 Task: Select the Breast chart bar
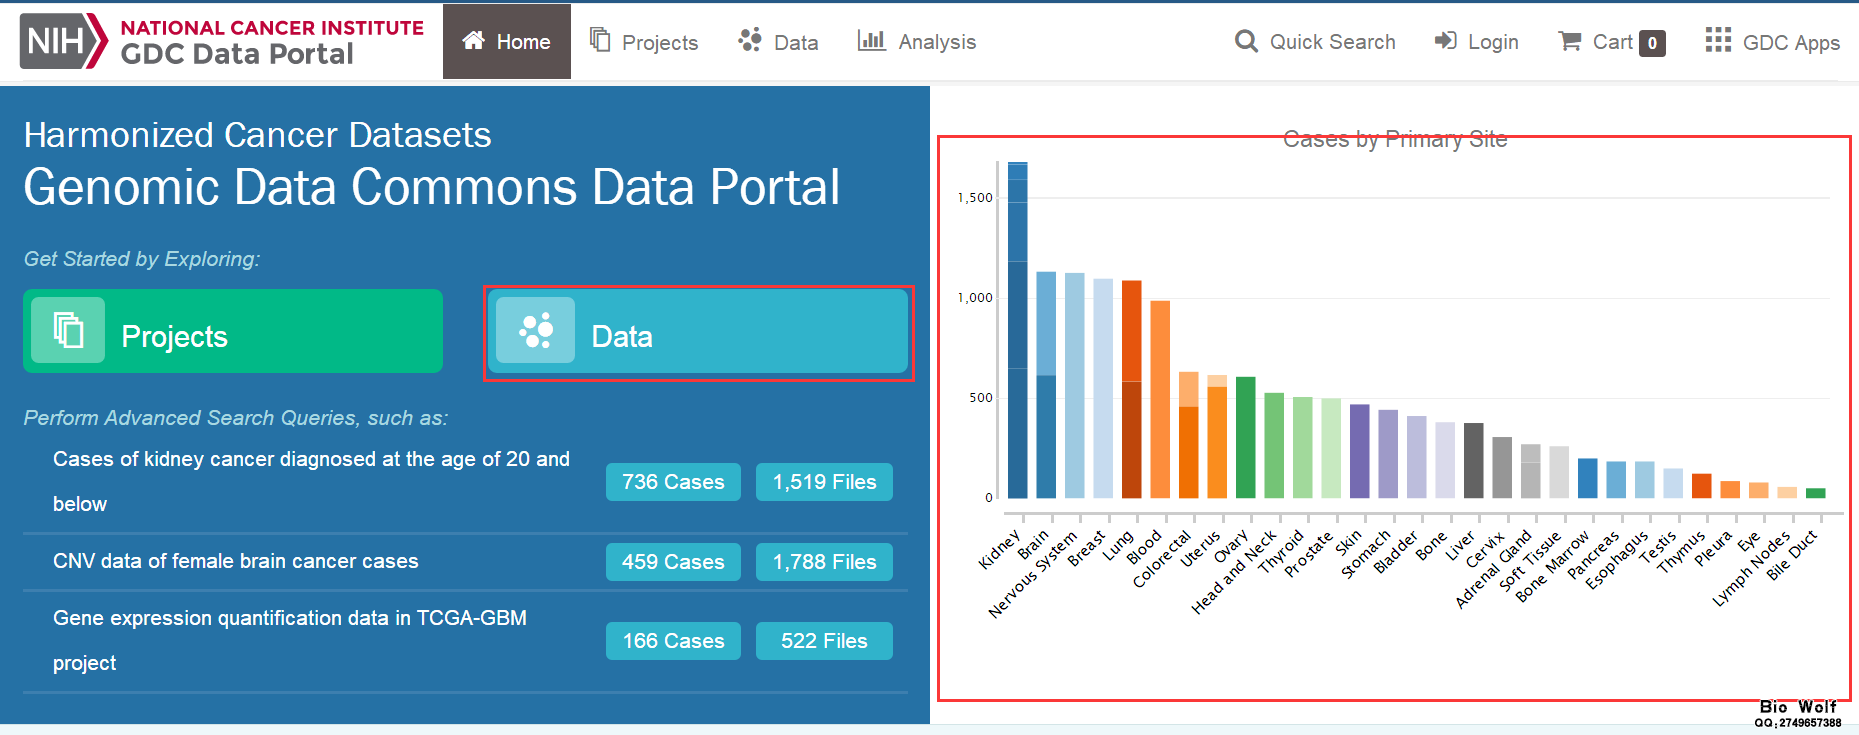1103,388
